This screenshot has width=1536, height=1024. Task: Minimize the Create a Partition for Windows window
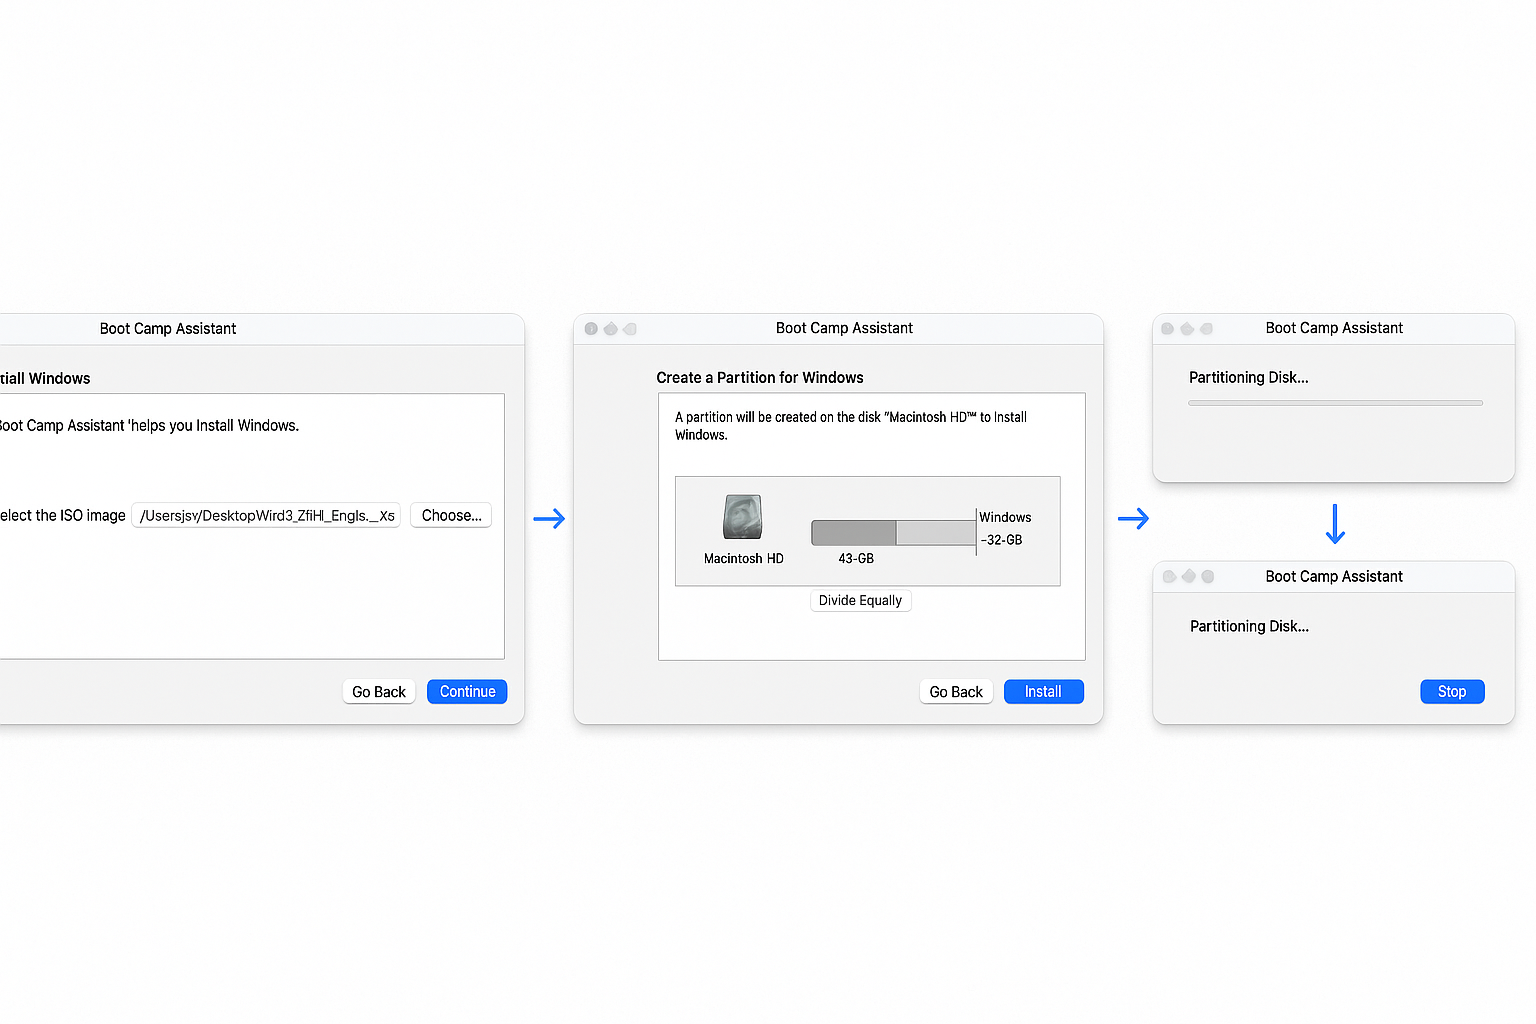tap(610, 329)
